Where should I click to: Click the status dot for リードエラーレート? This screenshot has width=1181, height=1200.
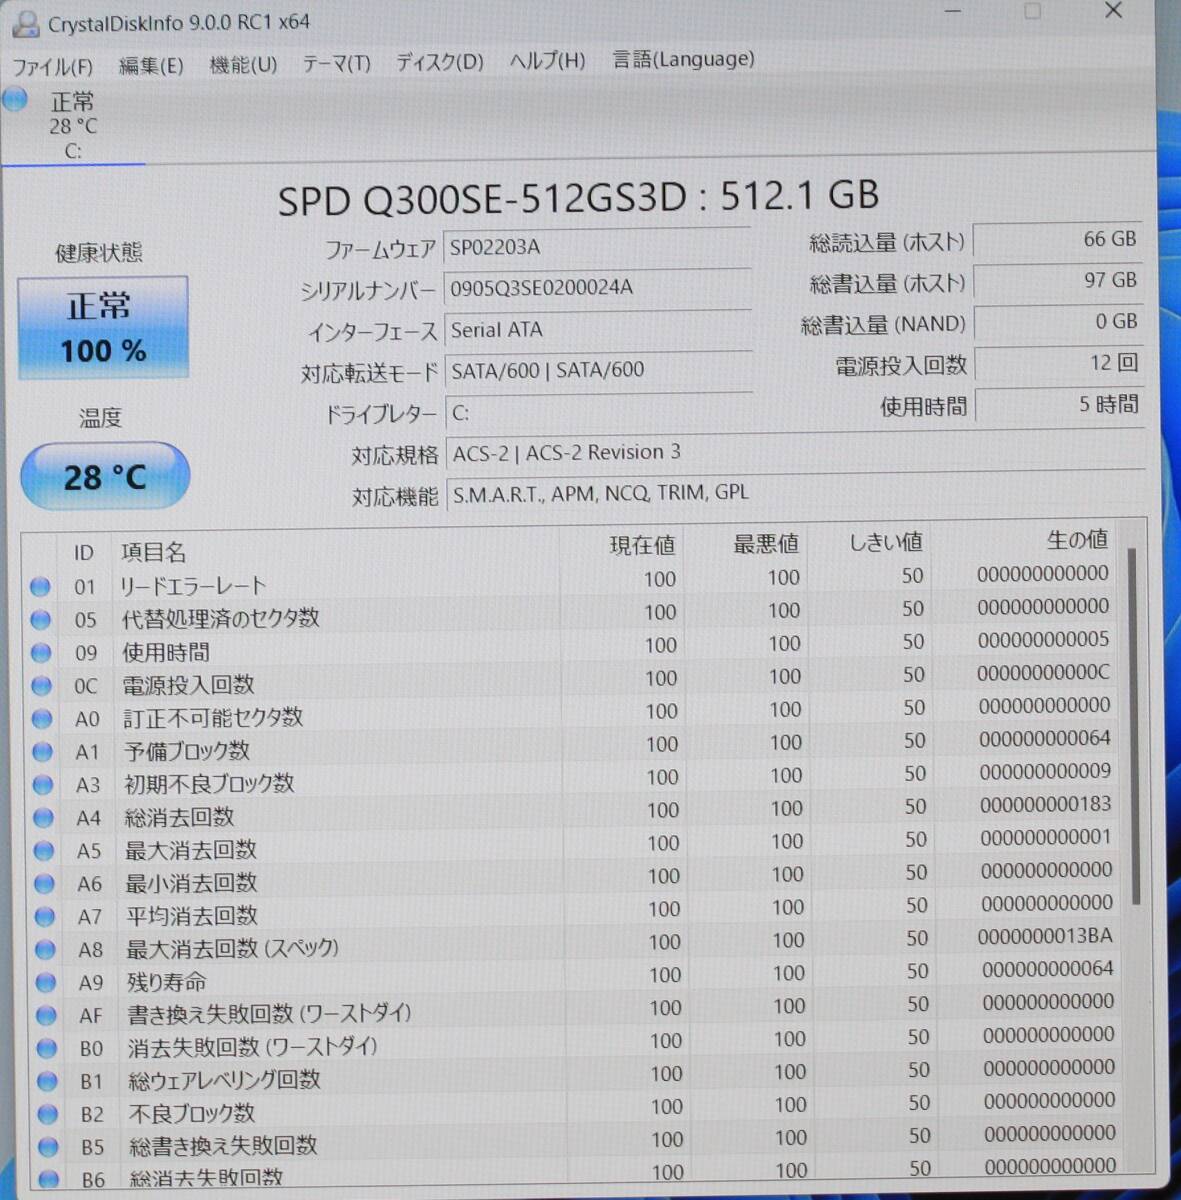tap(41, 585)
